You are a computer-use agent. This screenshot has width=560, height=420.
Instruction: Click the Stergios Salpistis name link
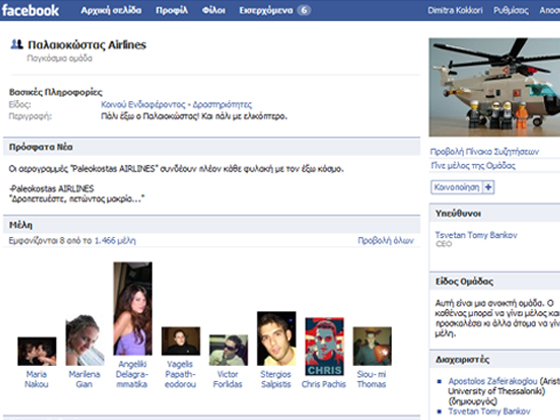276,379
